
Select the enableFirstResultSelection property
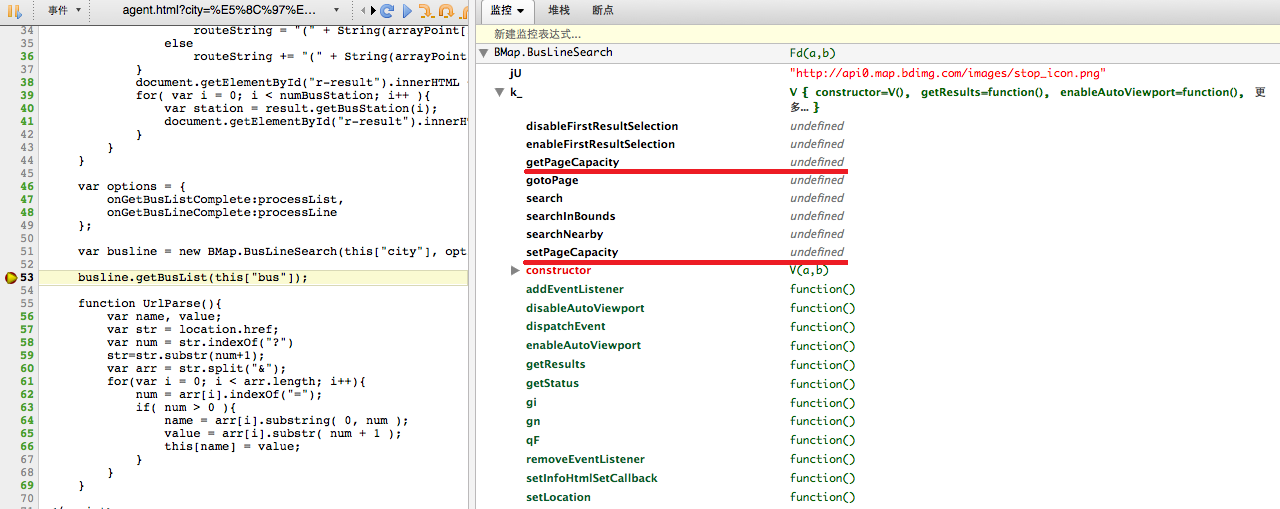tap(600, 144)
